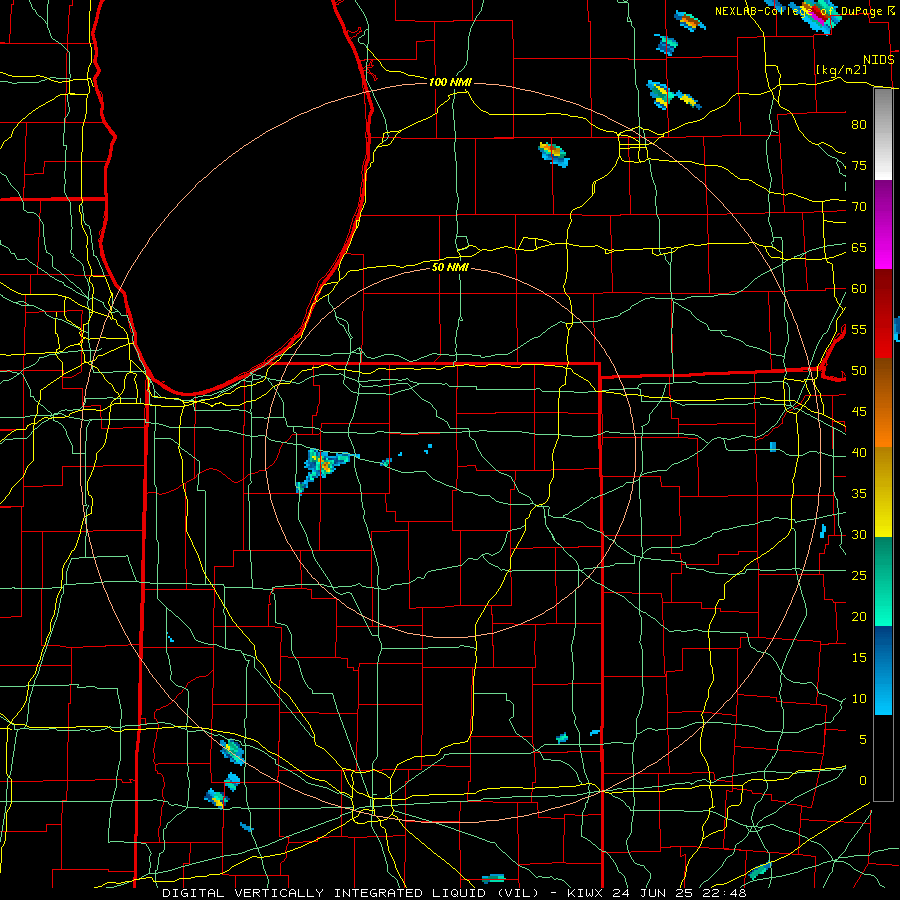Image resolution: width=900 pixels, height=900 pixels.
Task: Click the "80" value on the VIL scale
Action: 859,125
